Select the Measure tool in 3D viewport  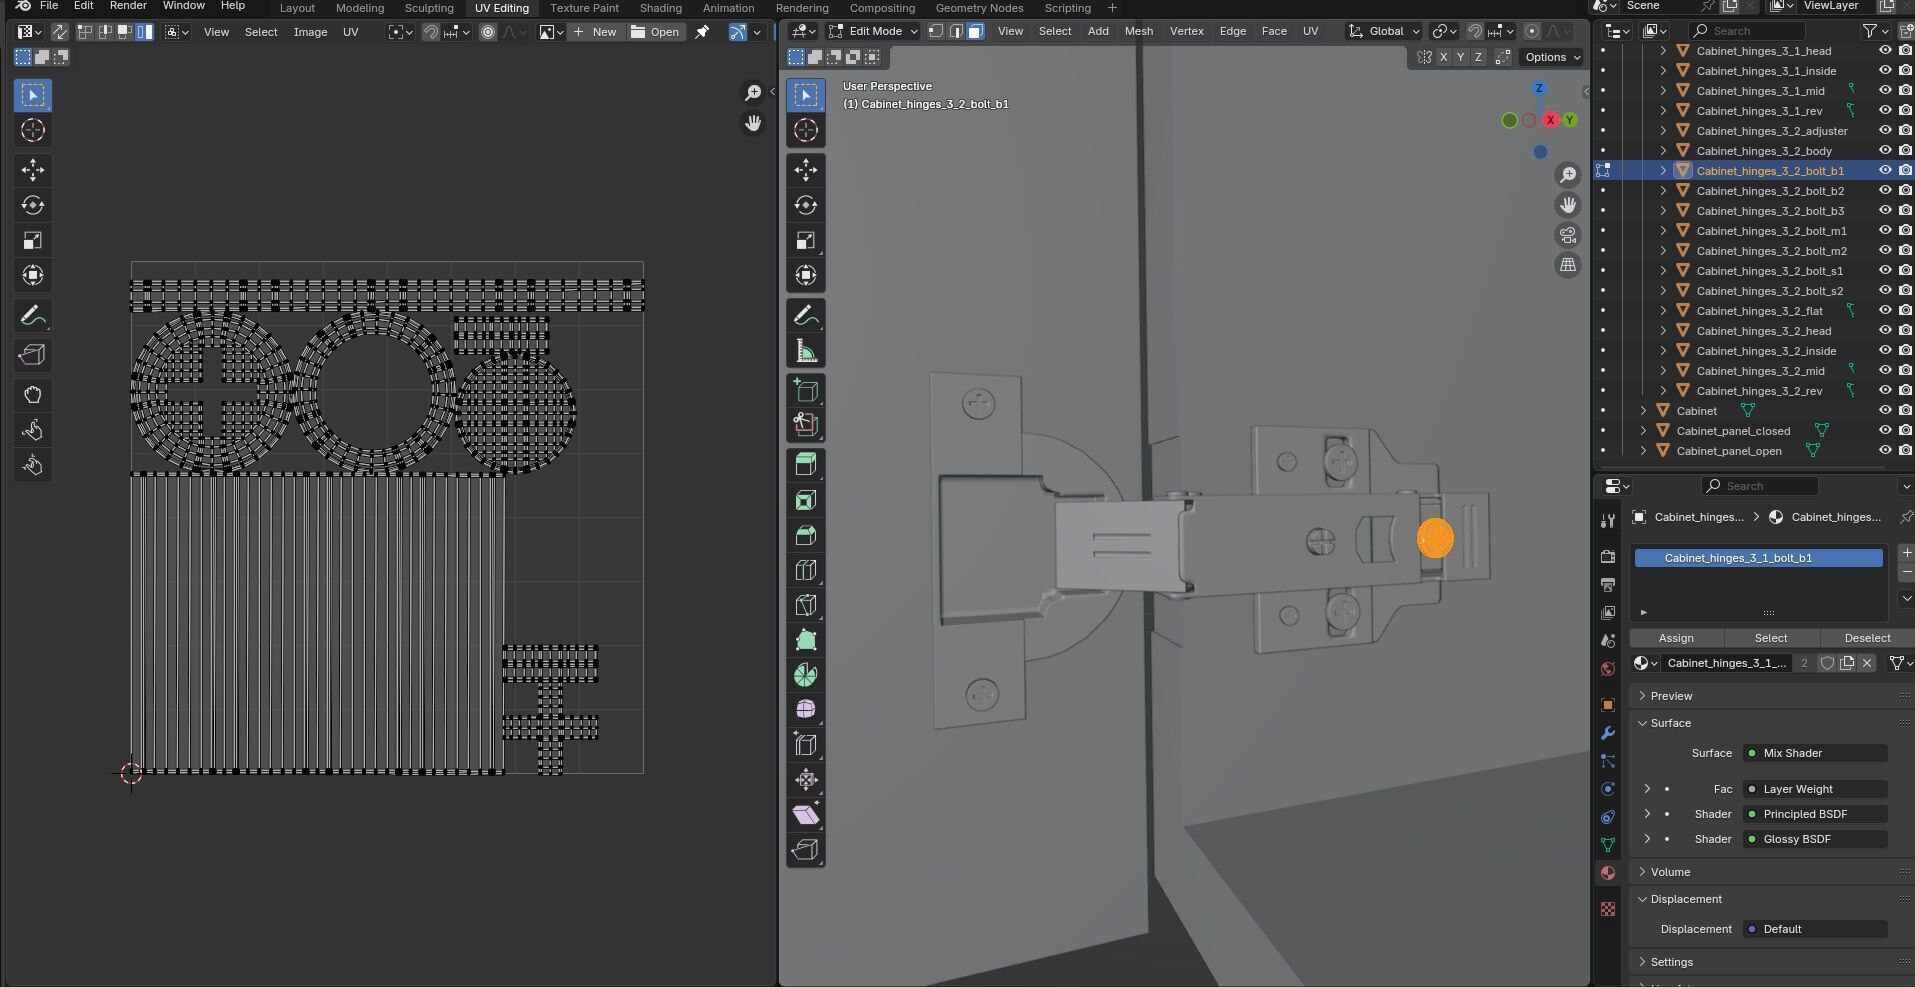[x=806, y=351]
